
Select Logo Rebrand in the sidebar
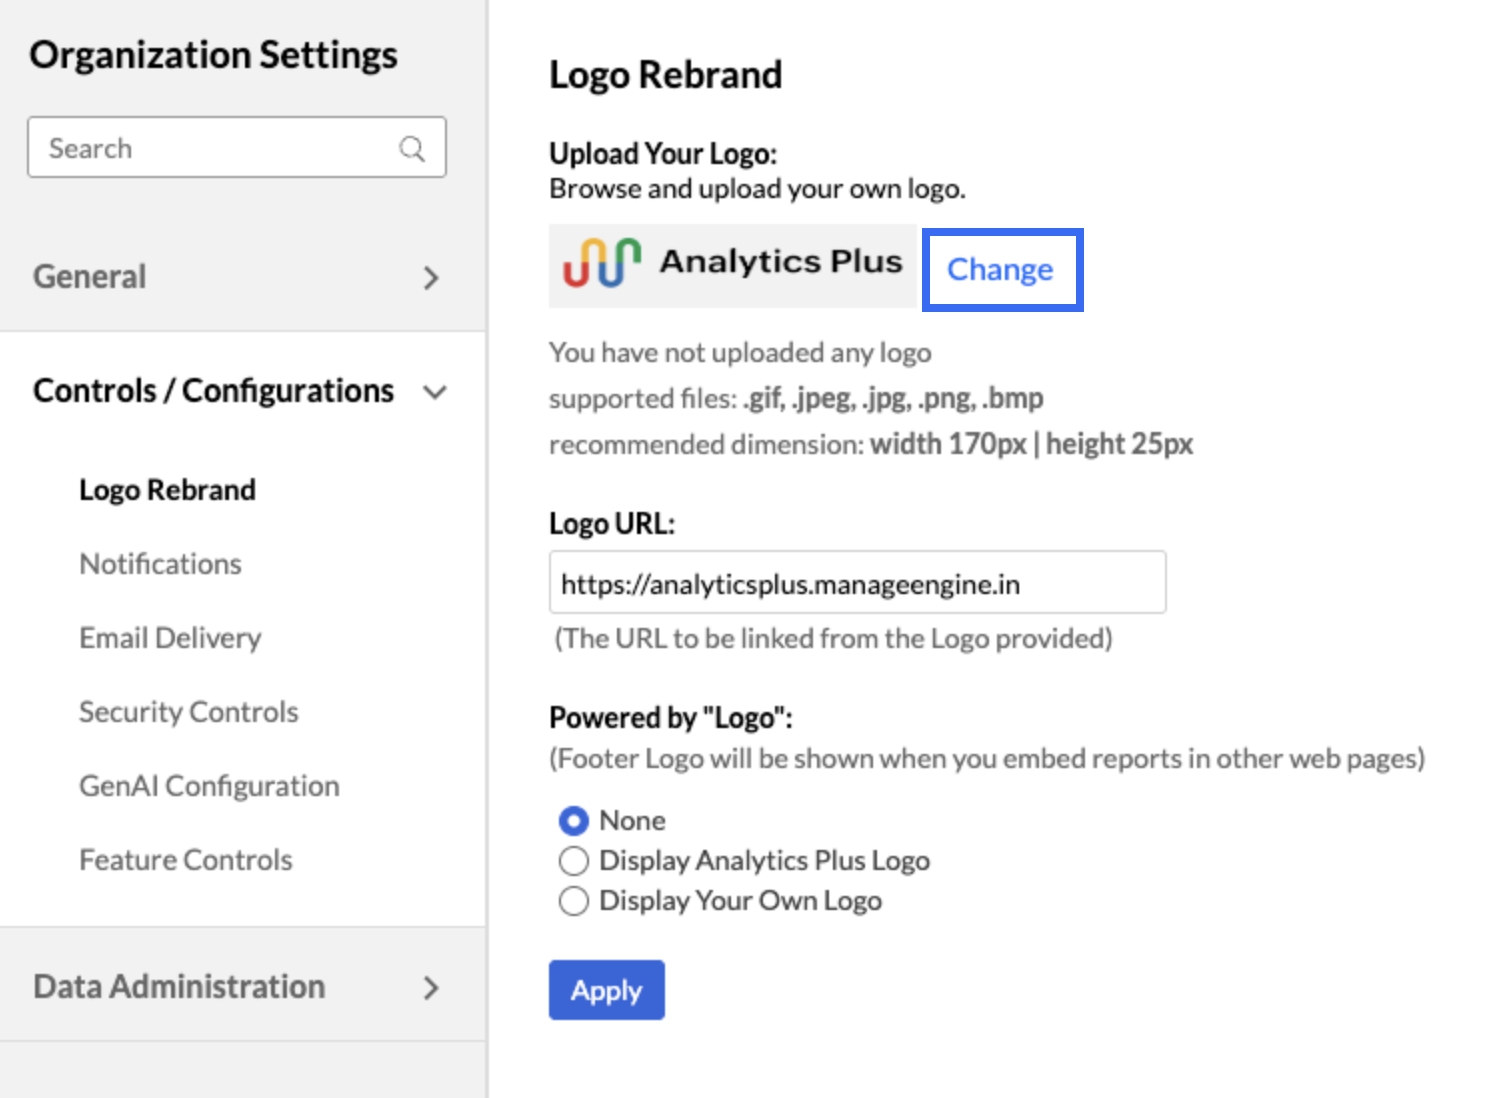coord(167,490)
